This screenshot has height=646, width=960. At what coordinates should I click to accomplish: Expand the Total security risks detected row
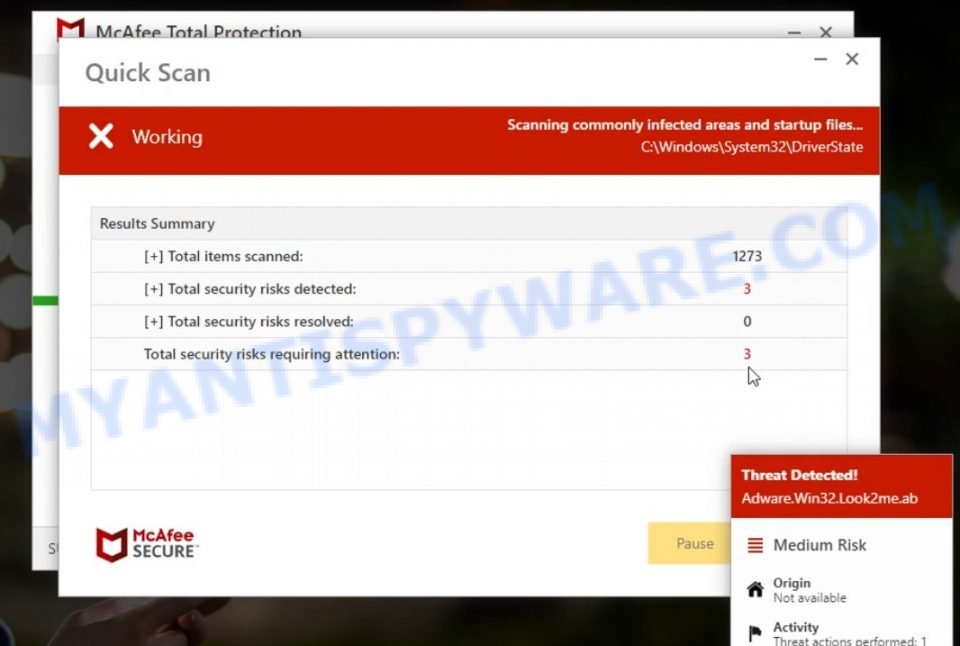(x=154, y=288)
